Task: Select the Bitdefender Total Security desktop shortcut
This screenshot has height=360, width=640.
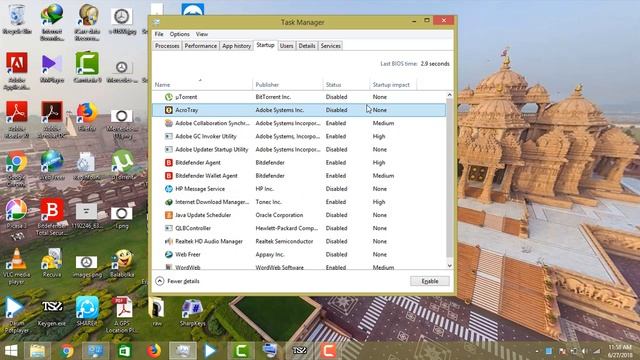Action: click(x=51, y=217)
